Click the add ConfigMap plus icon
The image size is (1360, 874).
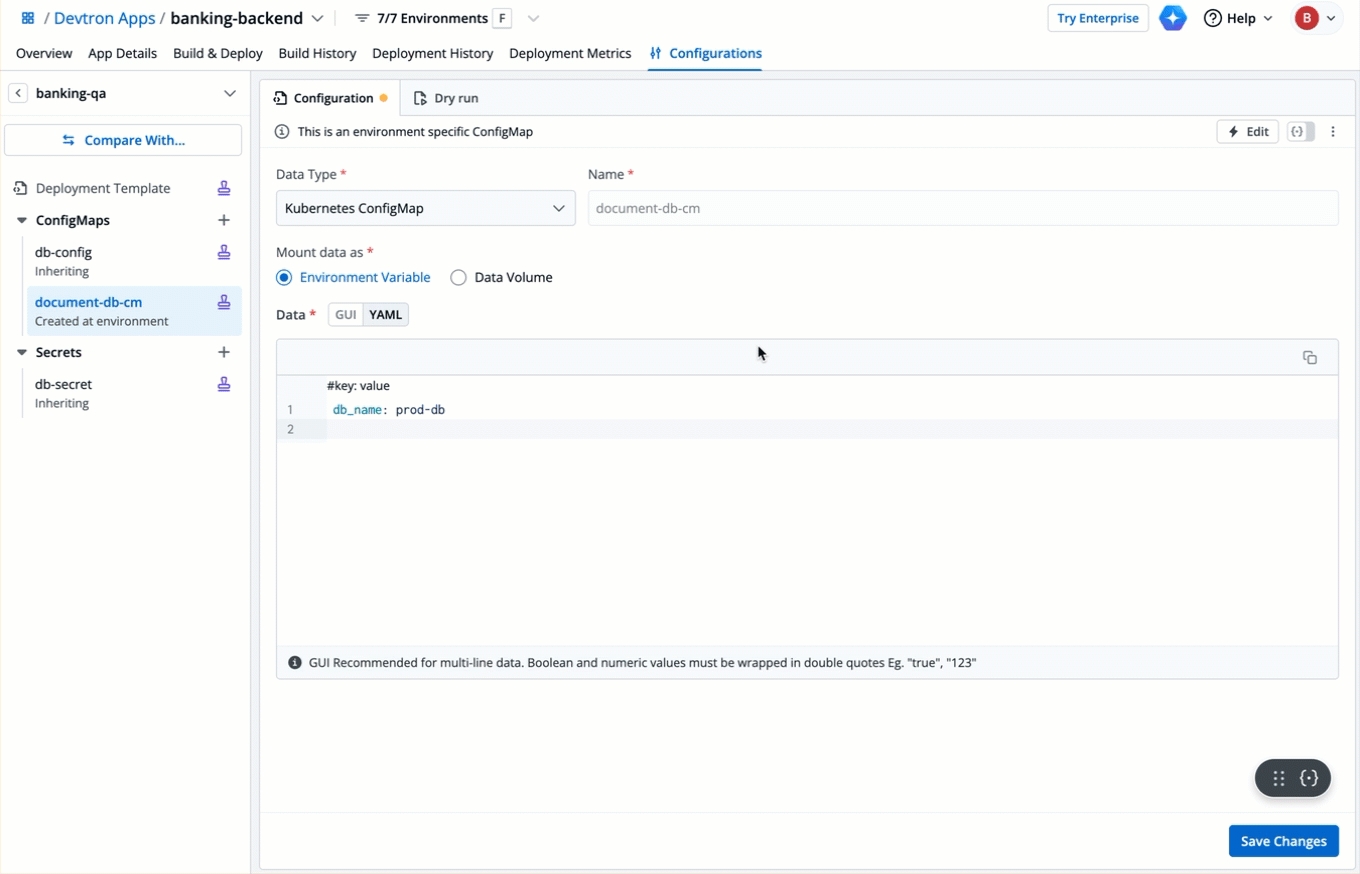224,220
